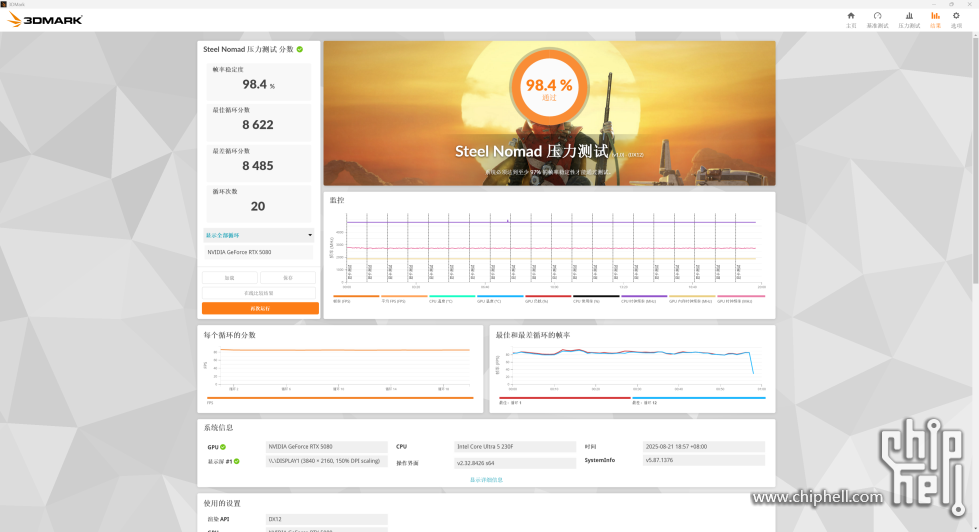Image resolution: width=979 pixels, height=532 pixels.
Task: Expand the show all loops (显示全部循环) dropdown
Action: click(258, 235)
